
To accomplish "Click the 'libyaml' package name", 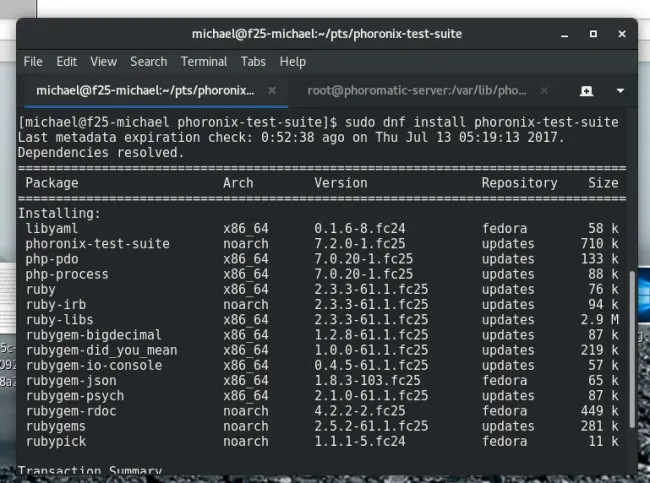I will (x=51, y=228).
